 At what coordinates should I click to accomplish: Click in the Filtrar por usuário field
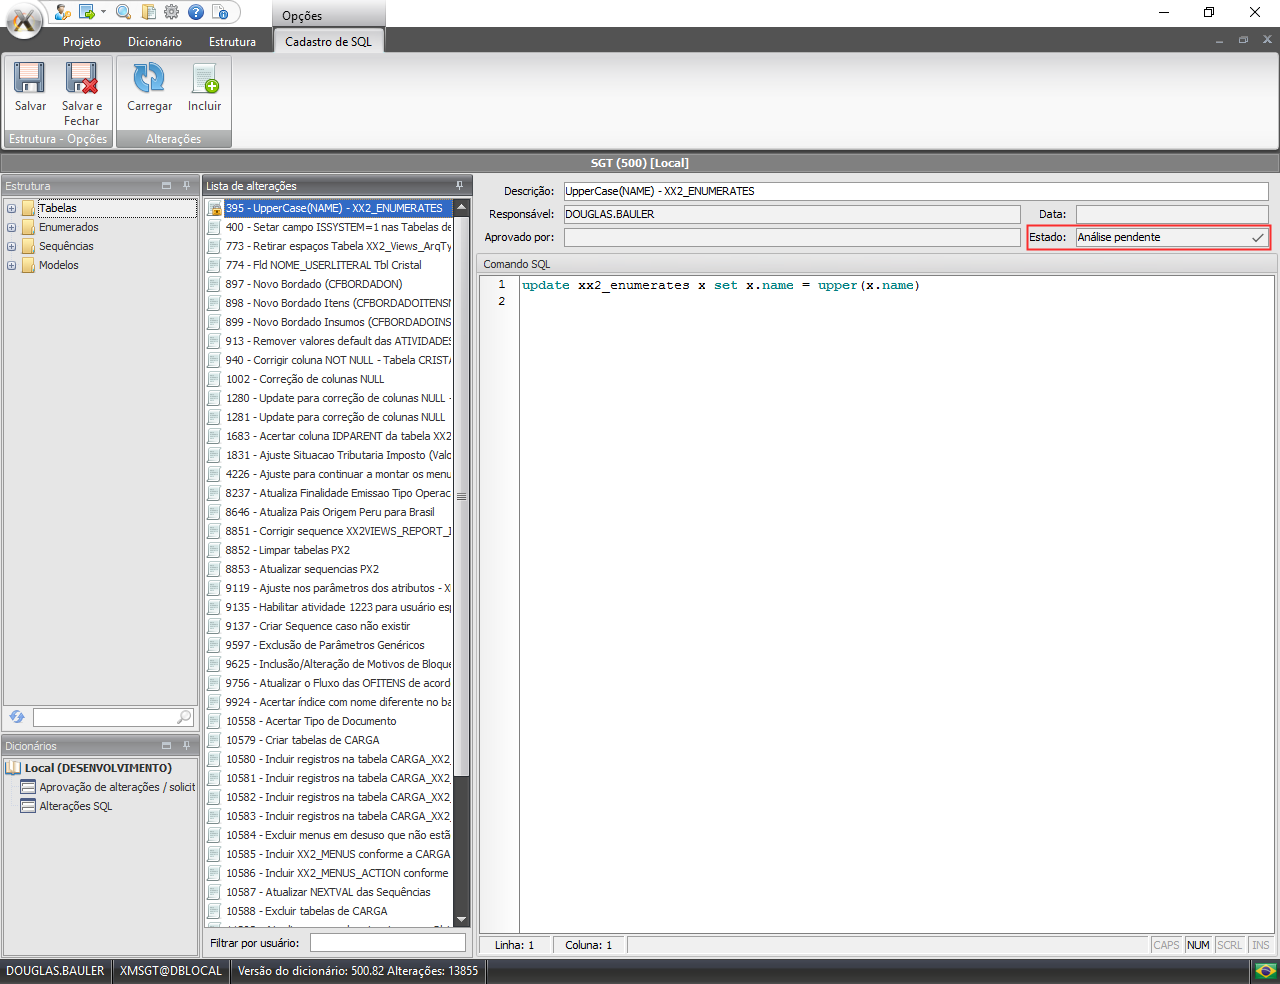pyautogui.click(x=388, y=943)
